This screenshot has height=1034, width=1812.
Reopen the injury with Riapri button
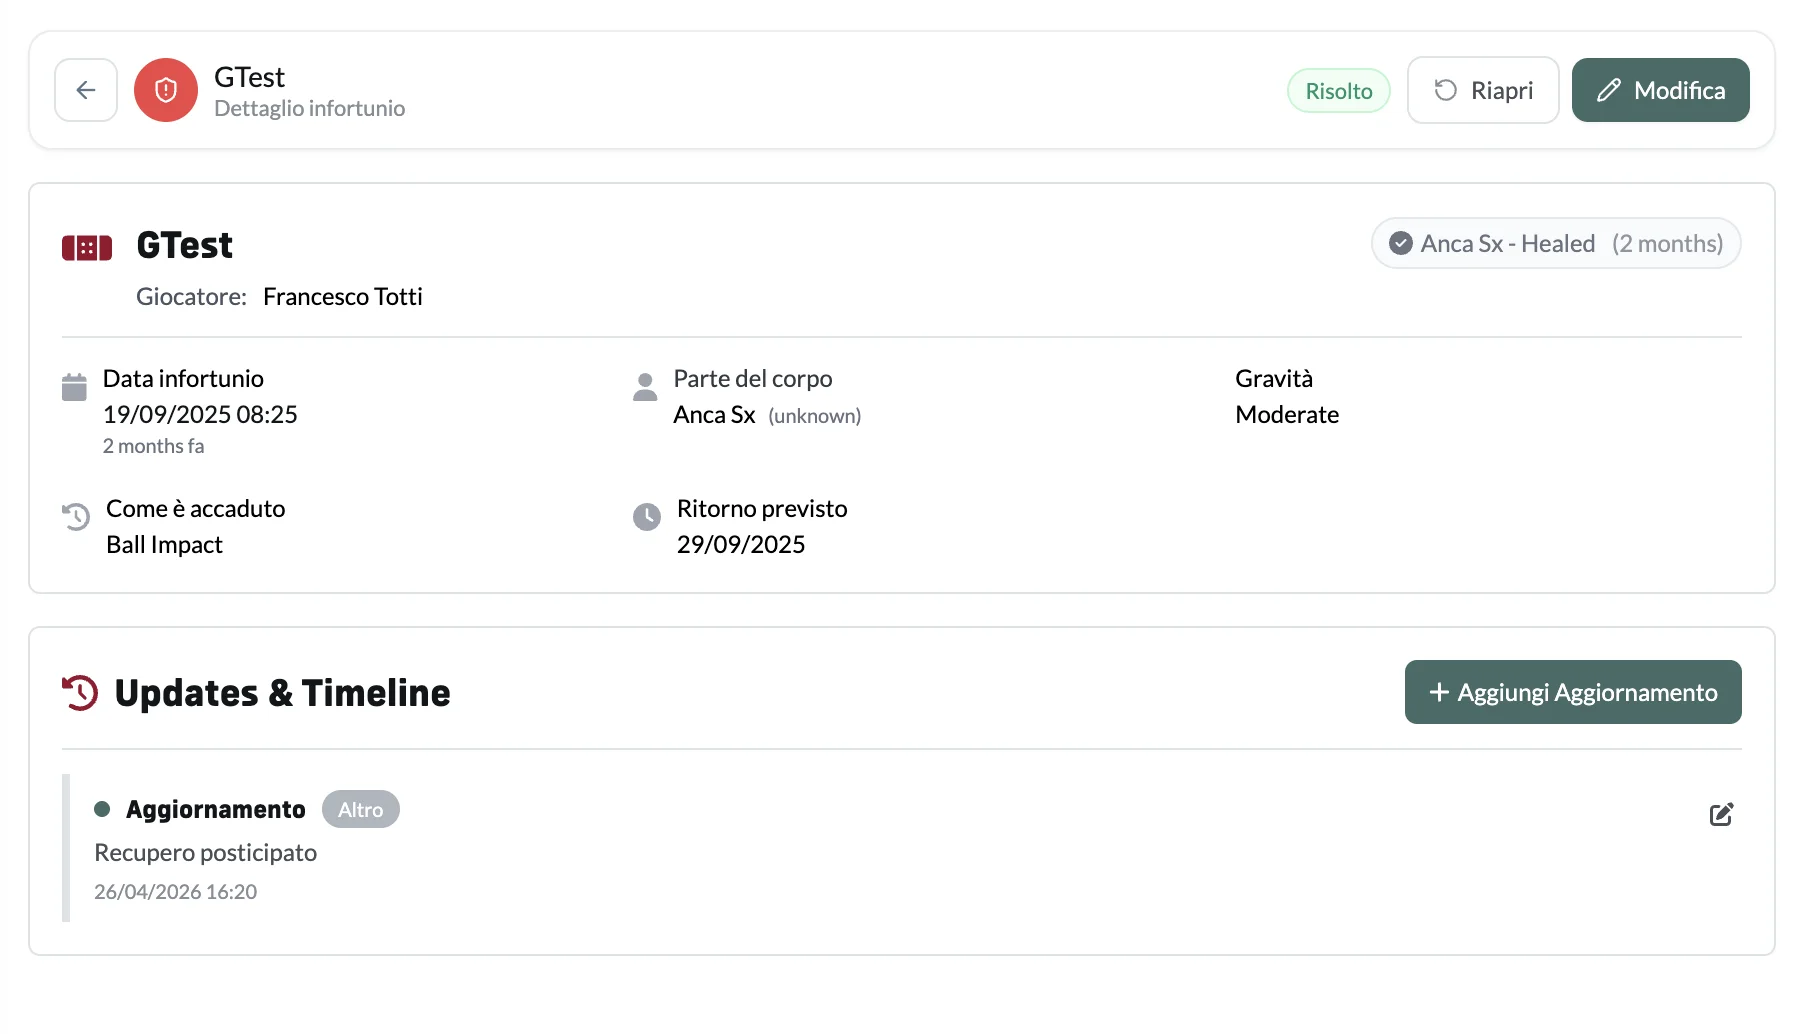1483,90
